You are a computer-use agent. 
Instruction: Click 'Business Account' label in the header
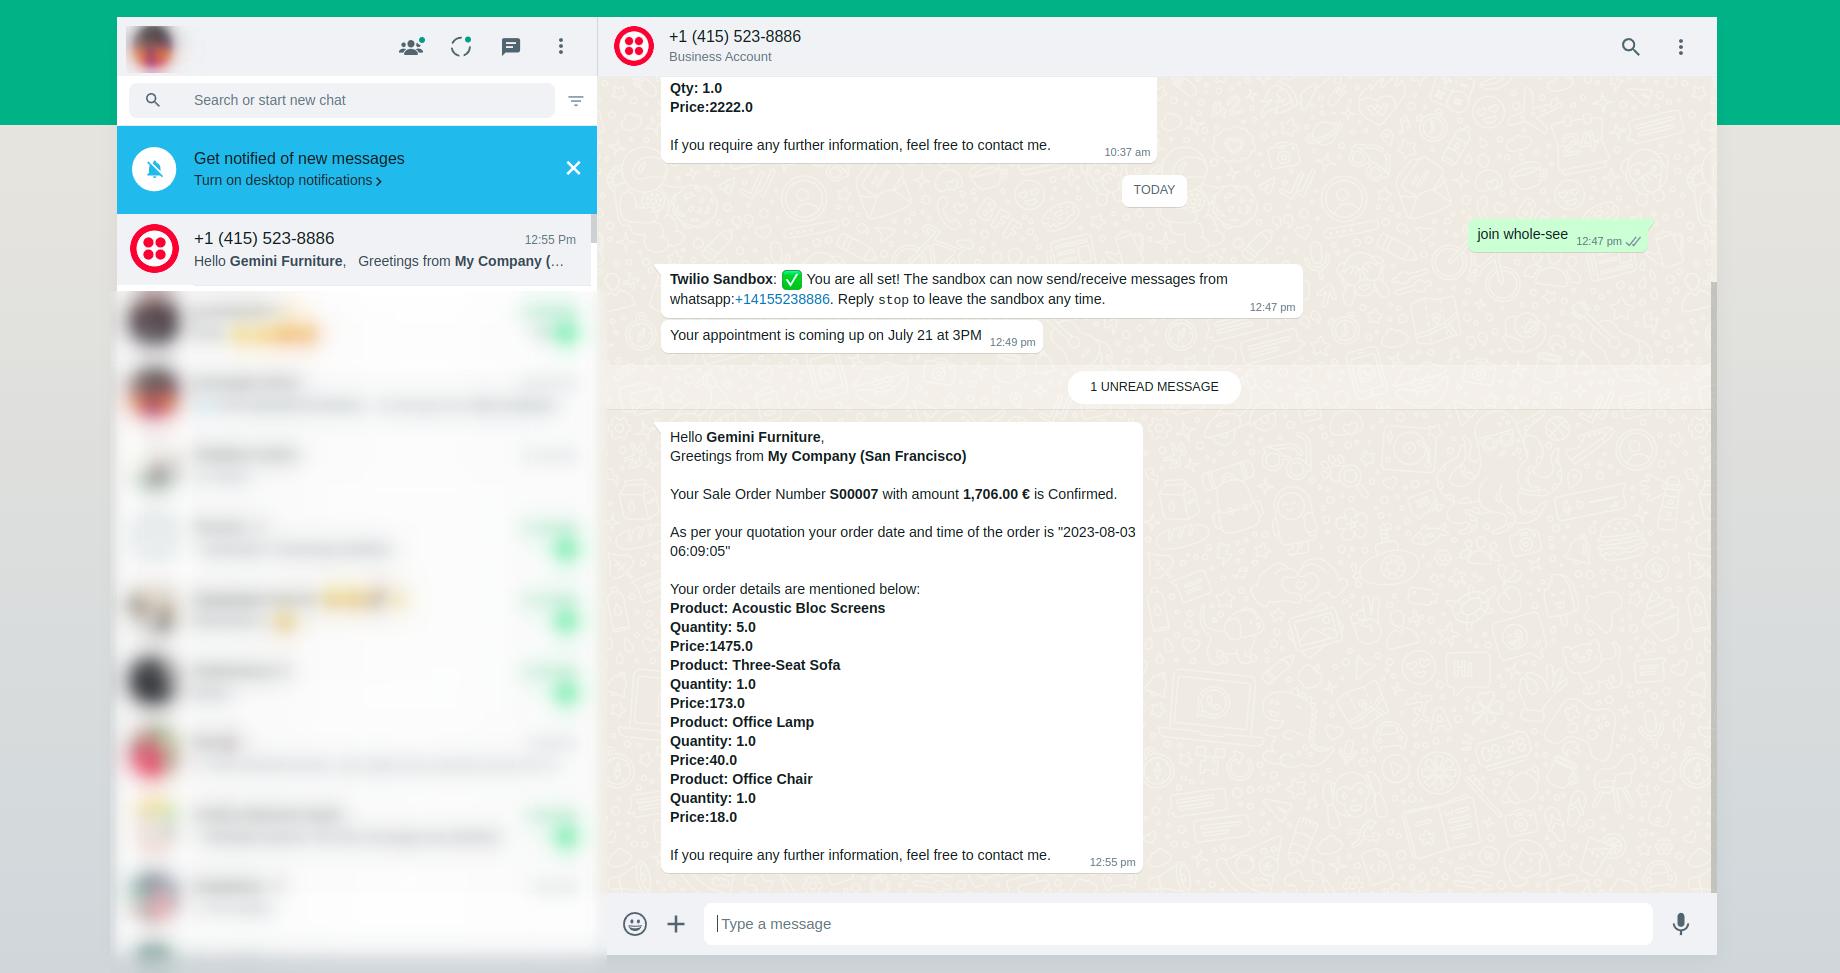point(720,57)
